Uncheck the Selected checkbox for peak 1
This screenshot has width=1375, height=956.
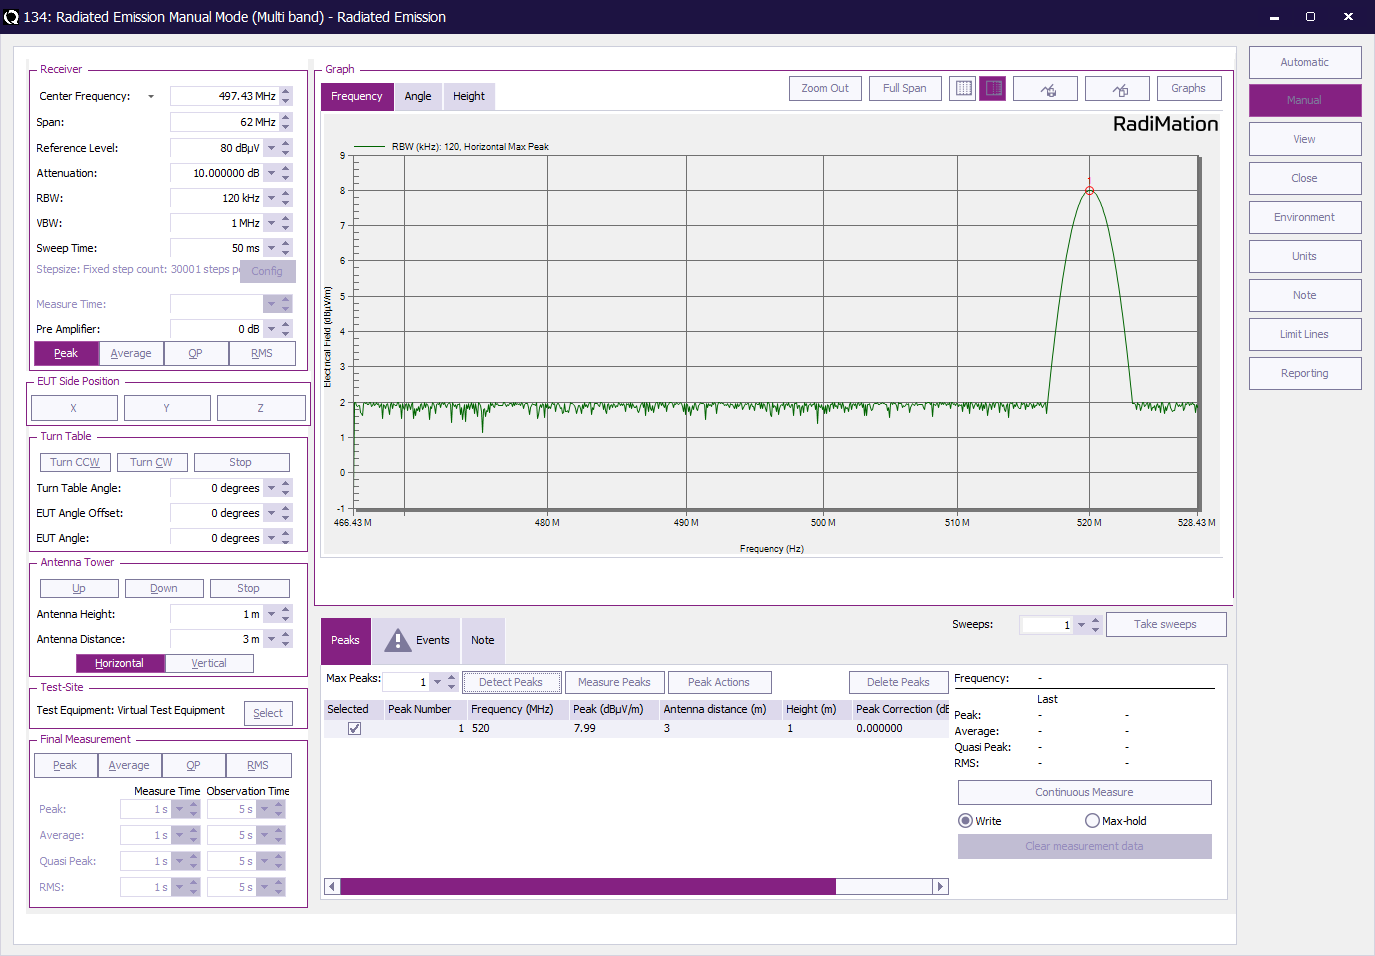pyautogui.click(x=354, y=729)
